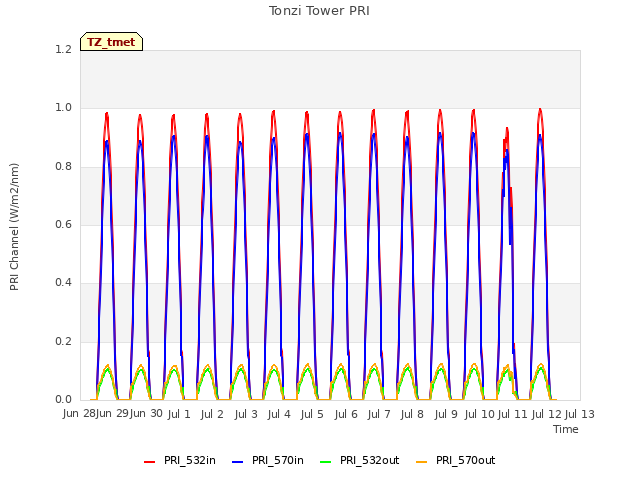Click the Jul 6 x-axis tick label
This screenshot has height=480, width=640.
(346, 414)
